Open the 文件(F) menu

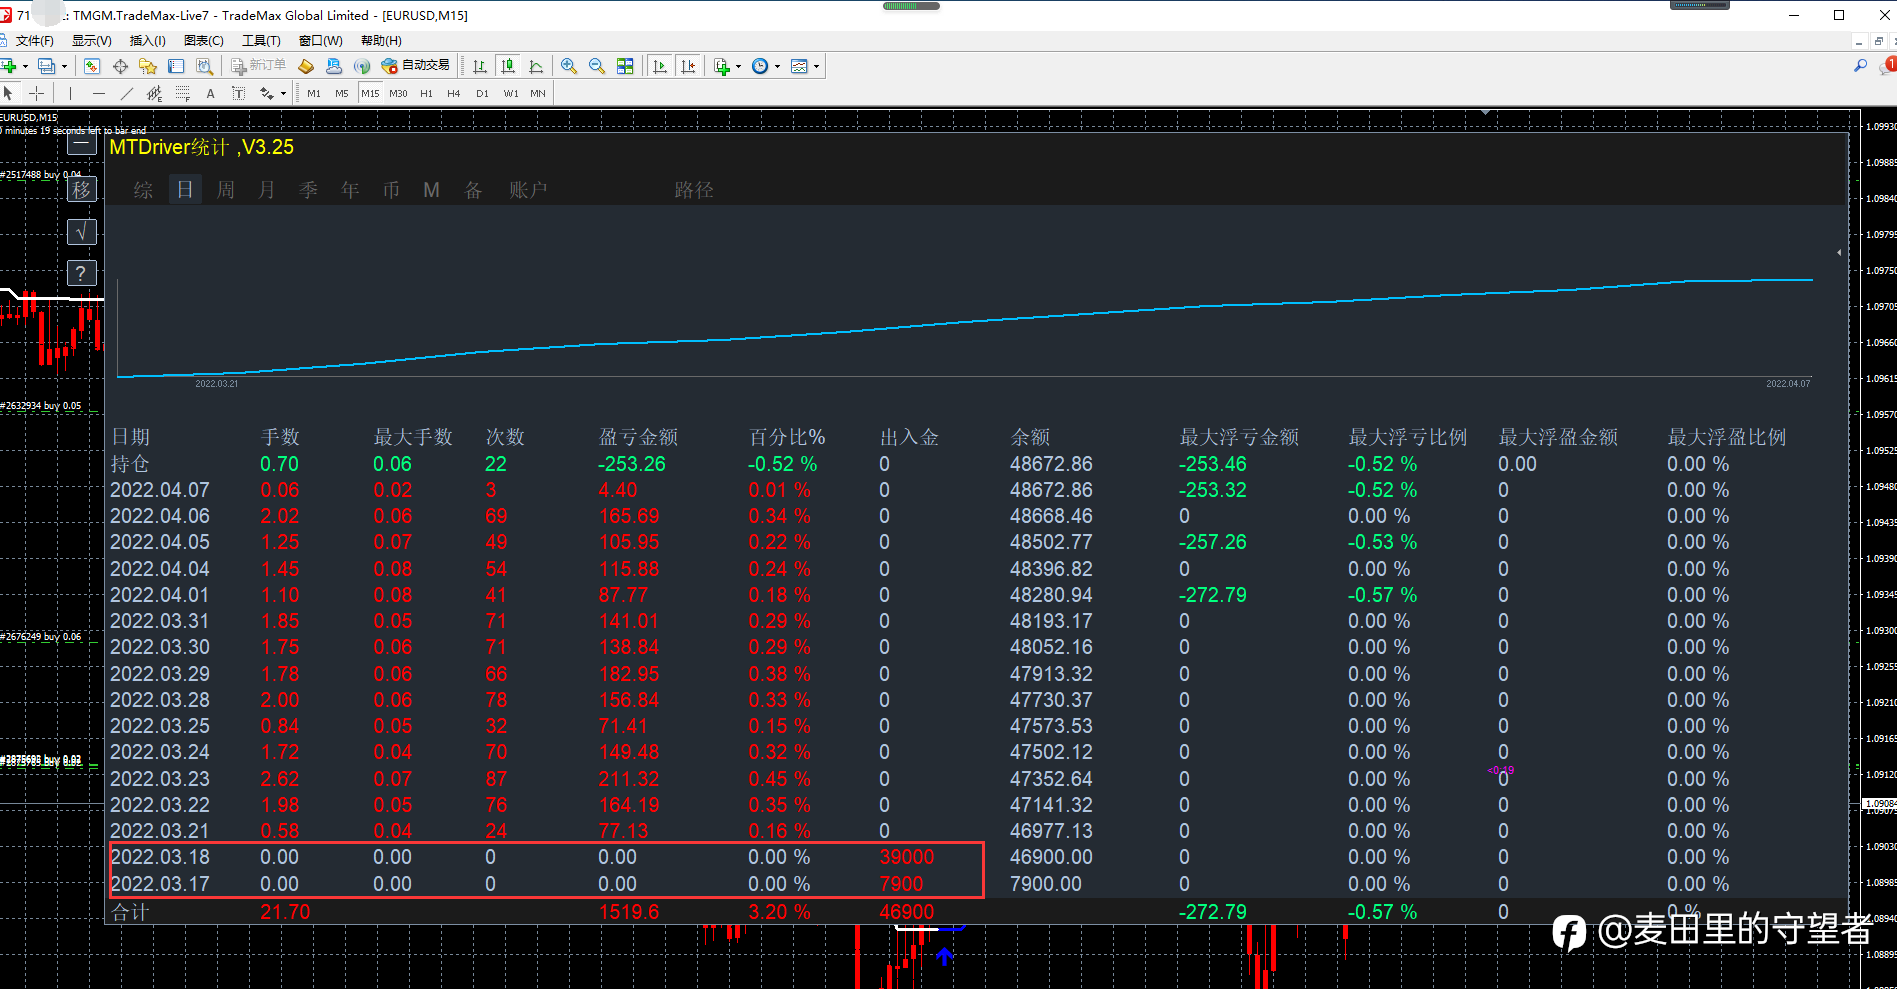pos(35,41)
